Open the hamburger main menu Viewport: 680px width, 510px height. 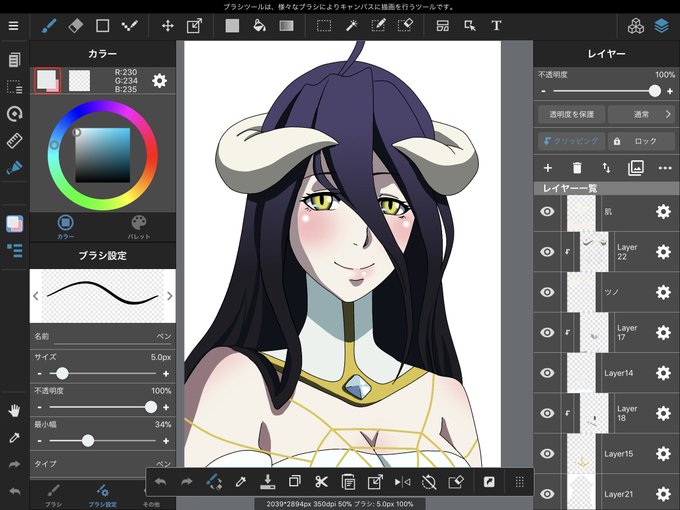click(13, 26)
